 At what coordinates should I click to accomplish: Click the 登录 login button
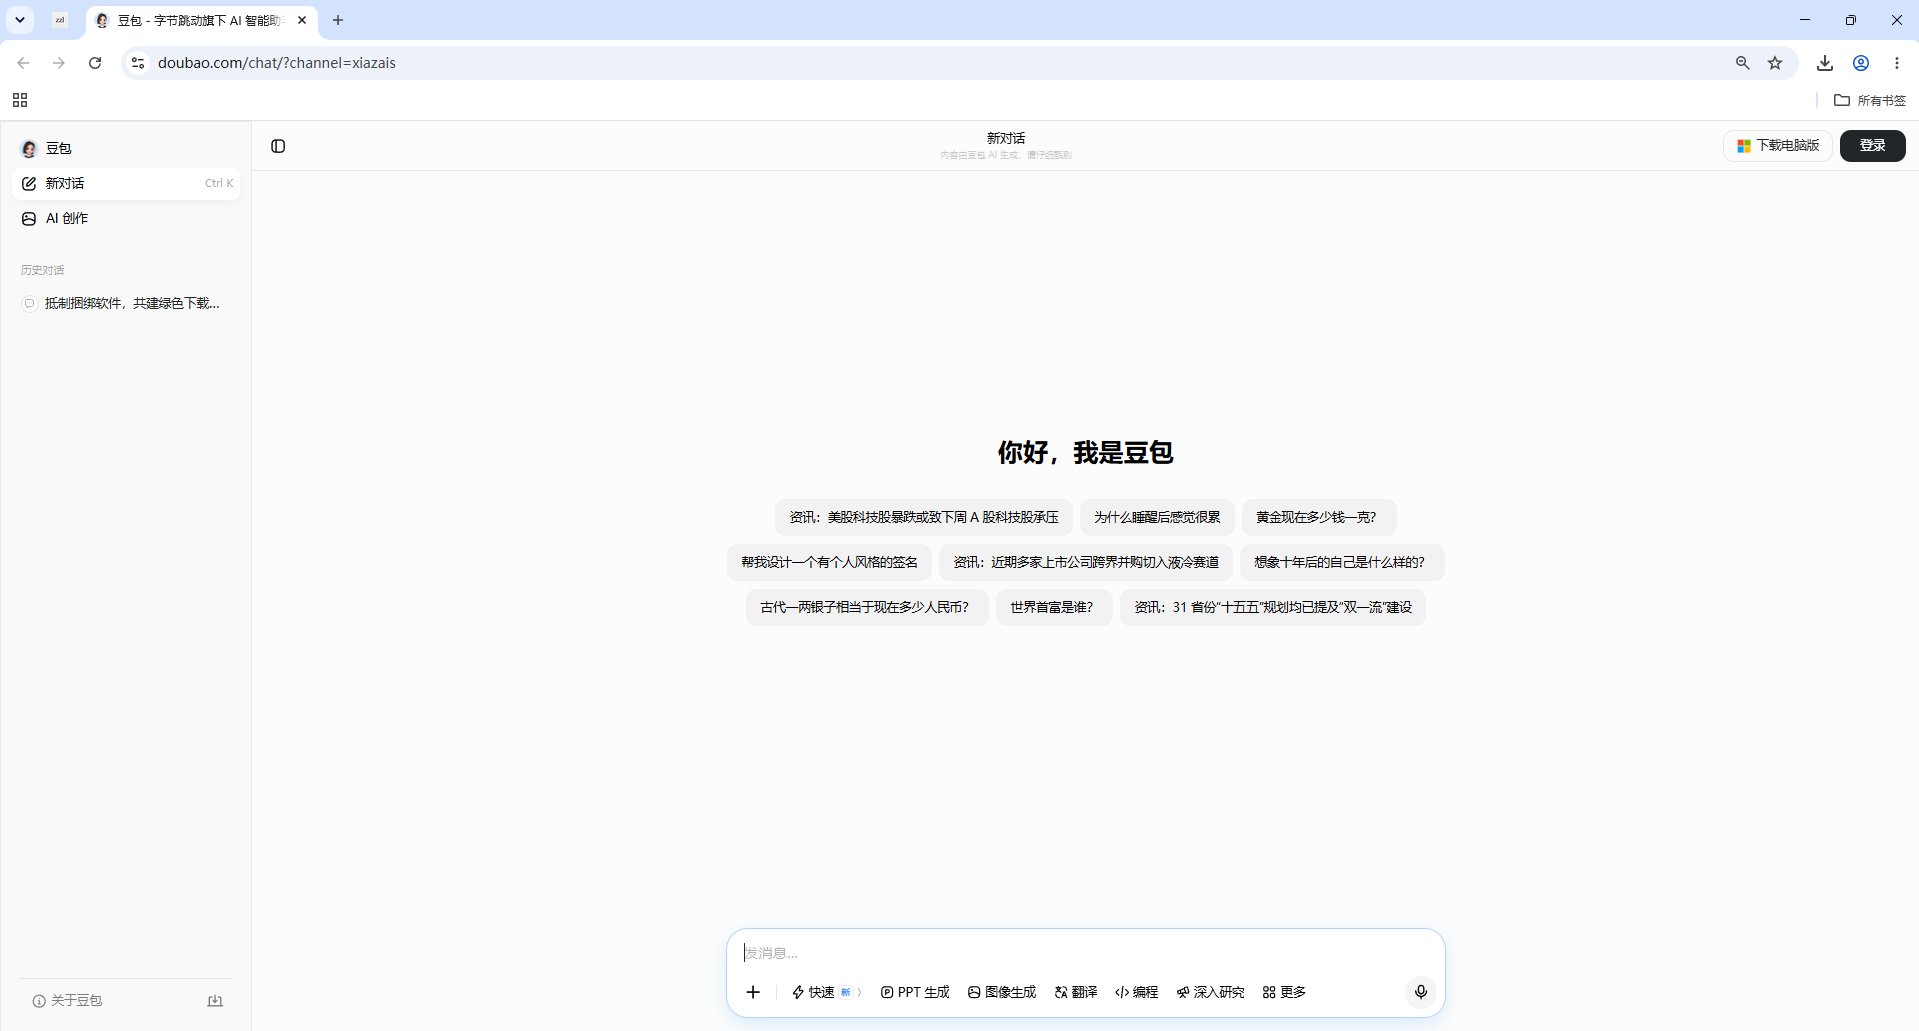(x=1872, y=146)
